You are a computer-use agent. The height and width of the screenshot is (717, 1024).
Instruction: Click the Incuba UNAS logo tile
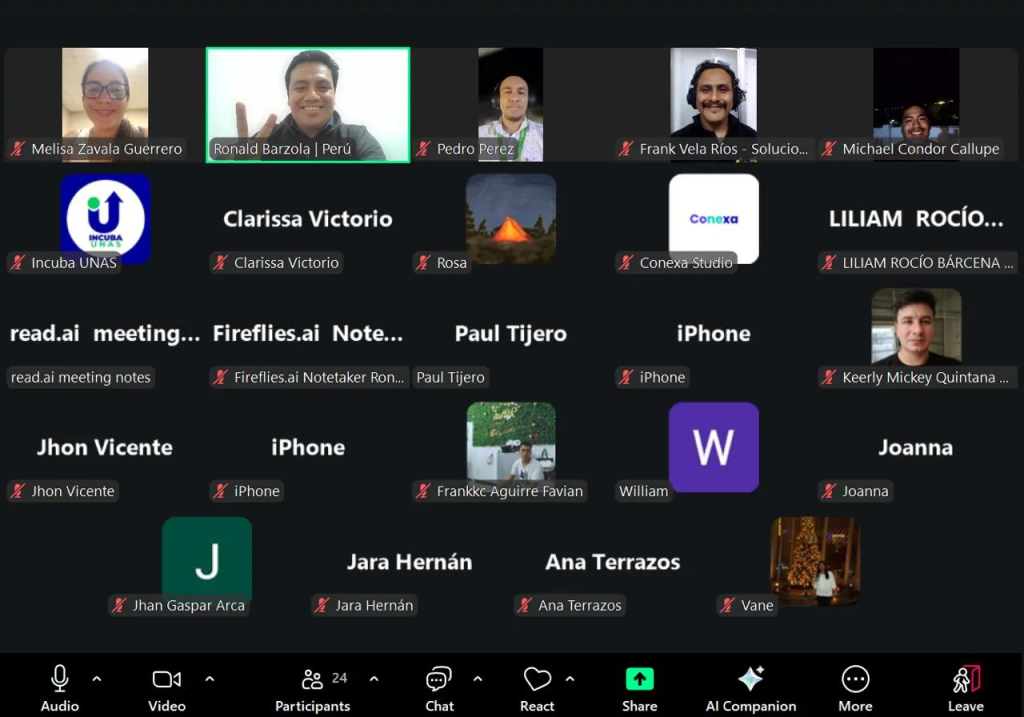click(x=105, y=218)
